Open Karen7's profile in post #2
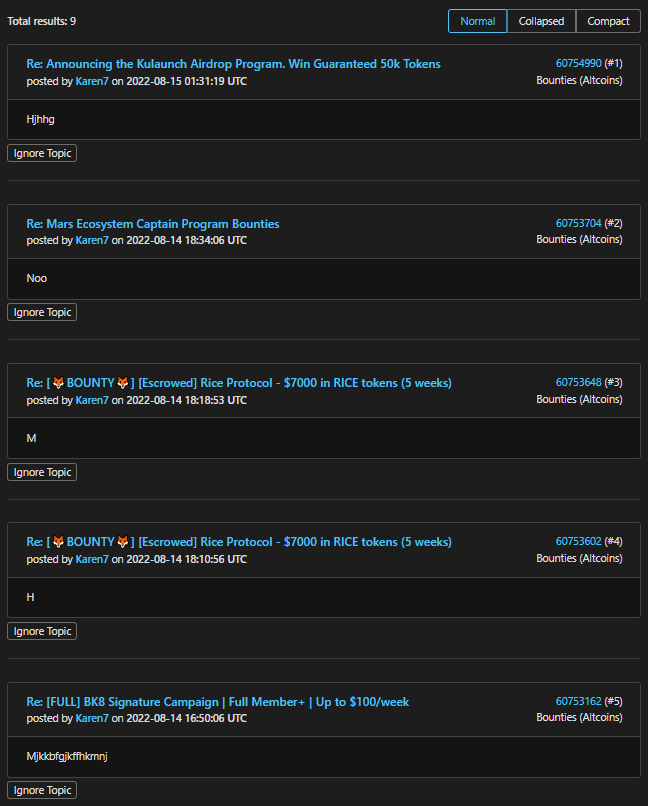Viewport: 648px width, 806px height. [x=92, y=241]
